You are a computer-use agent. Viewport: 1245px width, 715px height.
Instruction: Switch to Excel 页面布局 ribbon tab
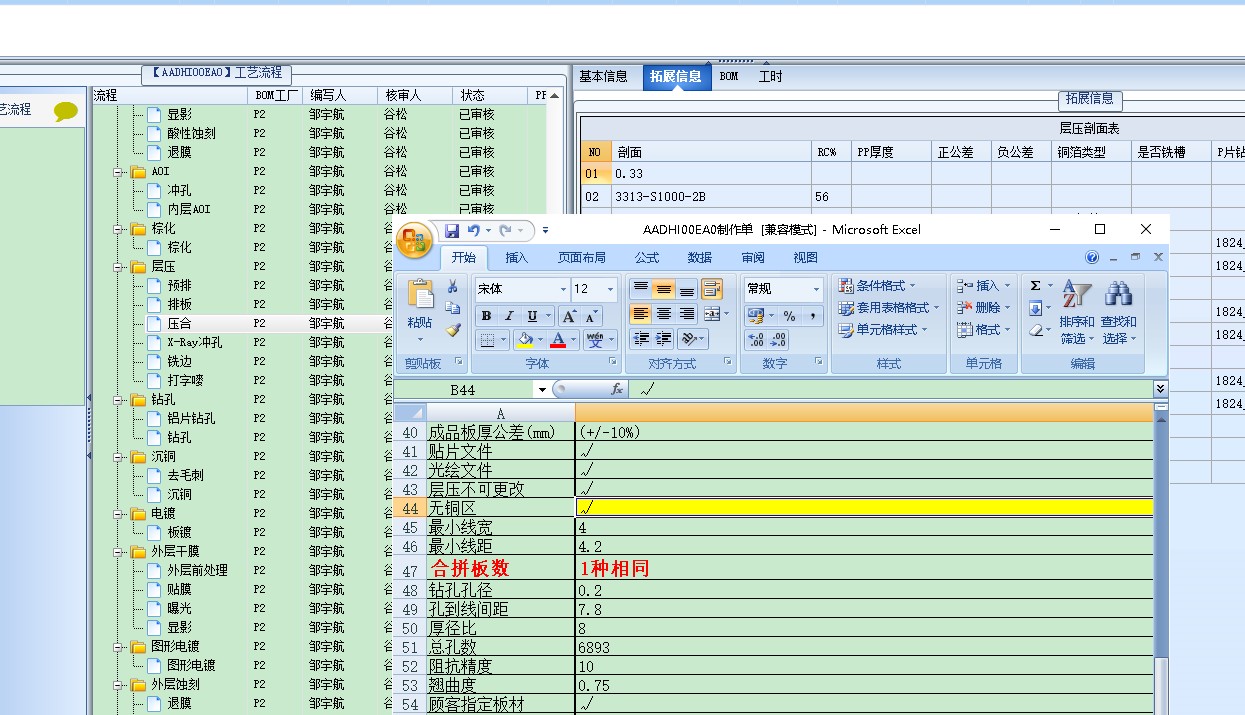pos(582,258)
